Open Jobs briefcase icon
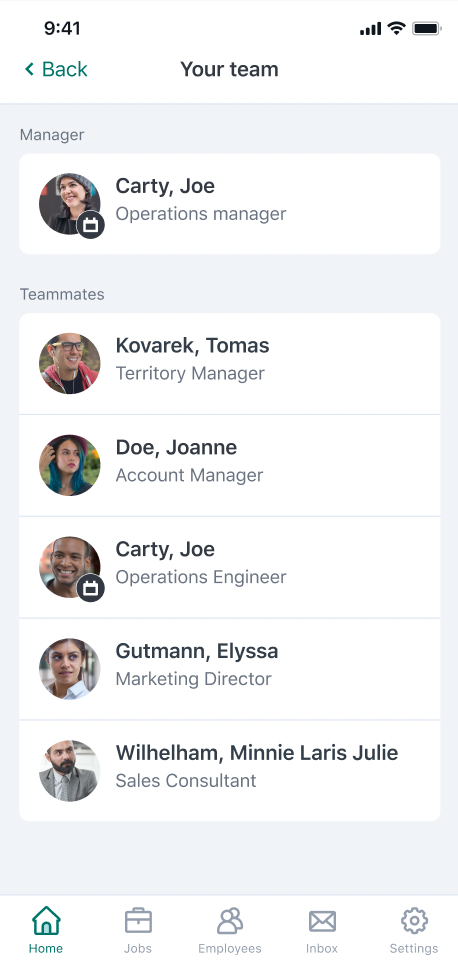This screenshot has width=458, height=976. coord(138,921)
